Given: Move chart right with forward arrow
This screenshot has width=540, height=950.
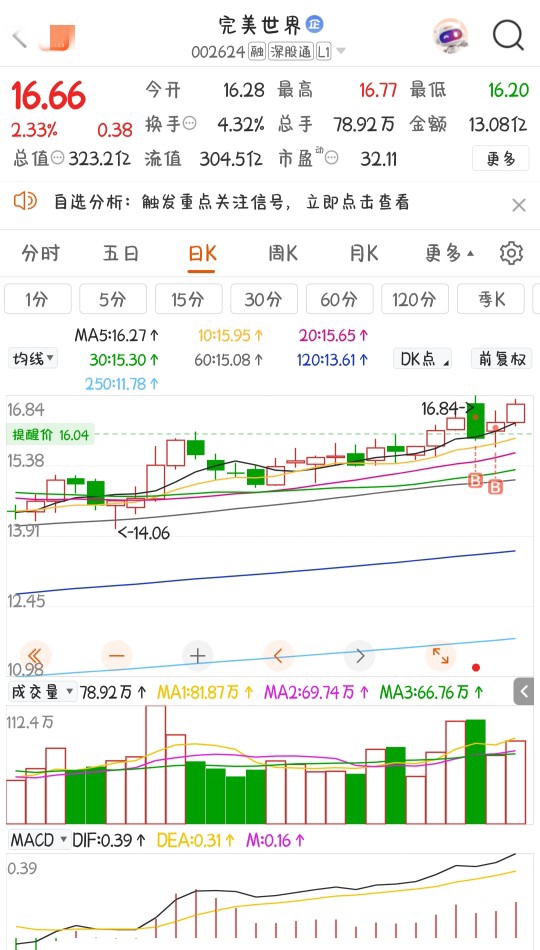Looking at the screenshot, I should click(x=359, y=656).
